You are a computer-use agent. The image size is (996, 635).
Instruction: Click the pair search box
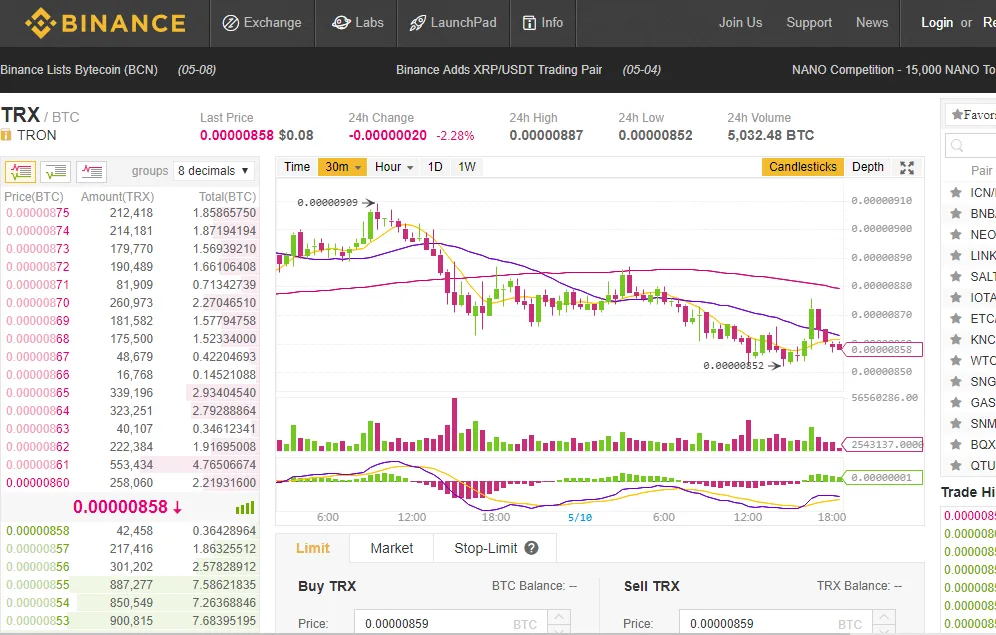[x=971, y=146]
